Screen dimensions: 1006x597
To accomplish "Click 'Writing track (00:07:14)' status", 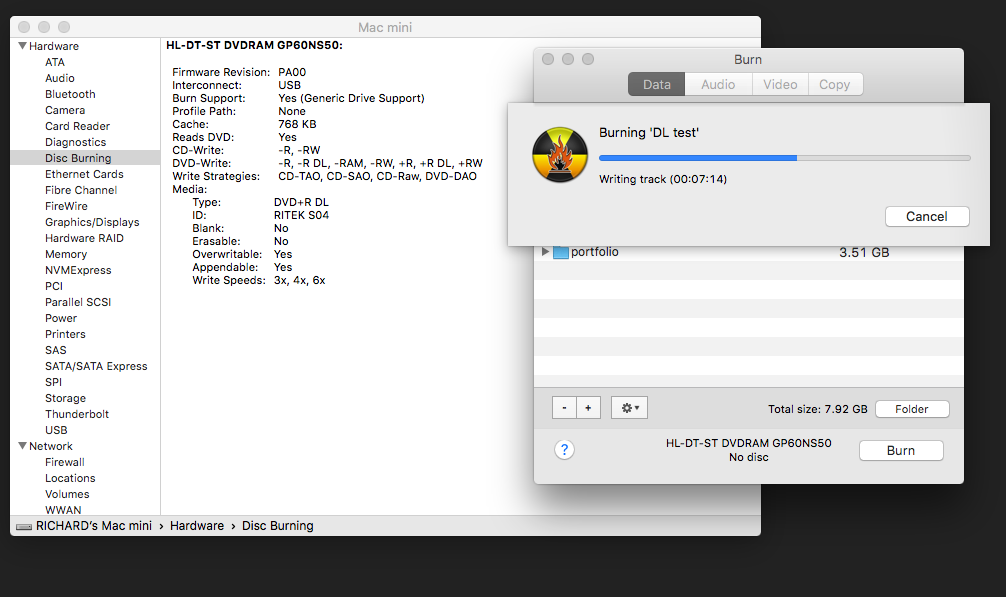I will point(663,180).
